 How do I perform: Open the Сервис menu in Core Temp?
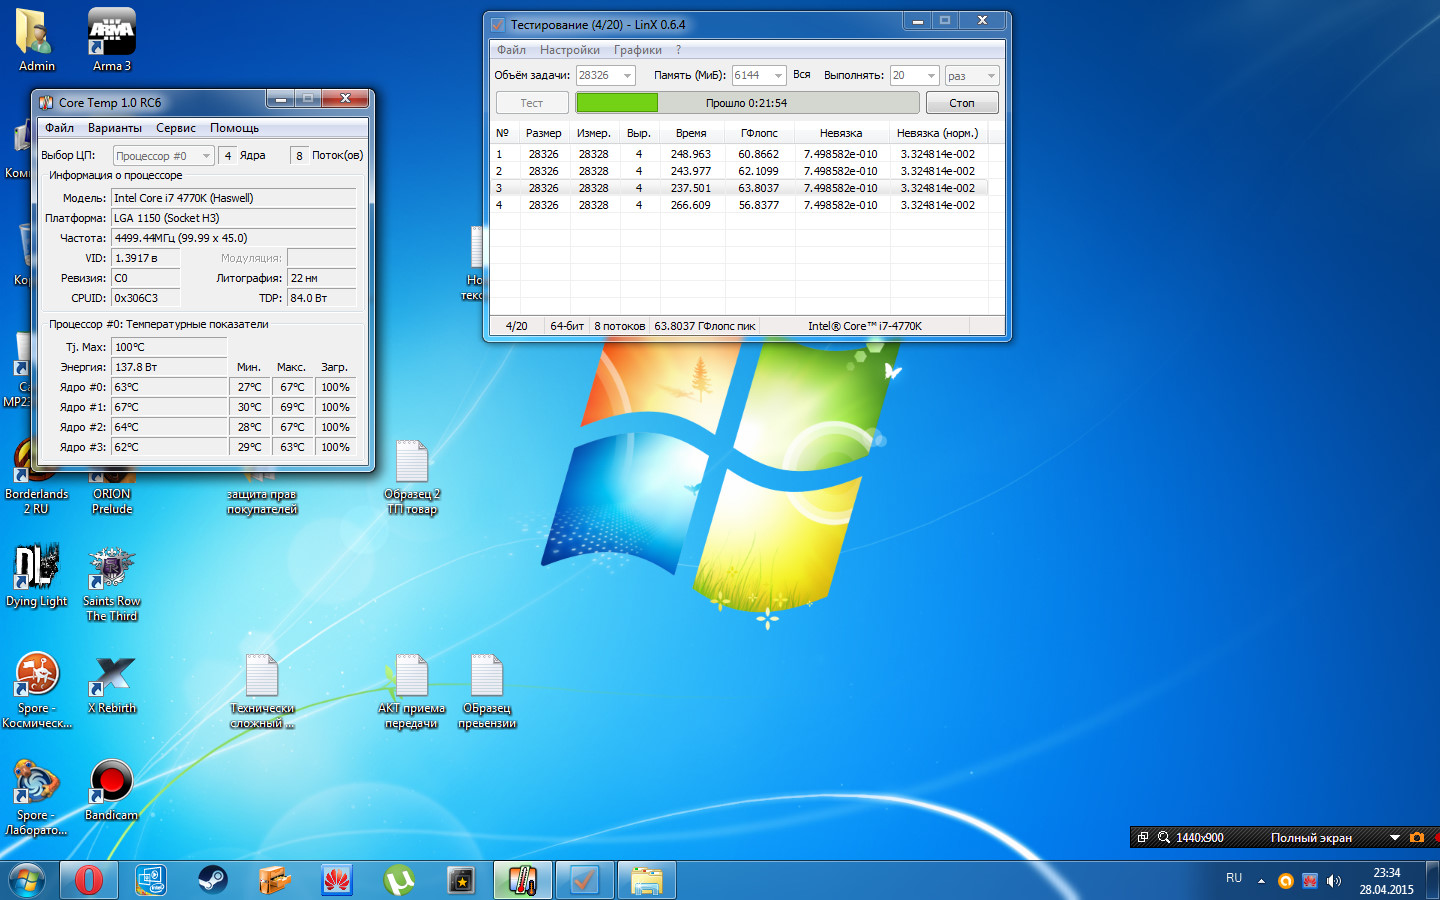(x=176, y=128)
